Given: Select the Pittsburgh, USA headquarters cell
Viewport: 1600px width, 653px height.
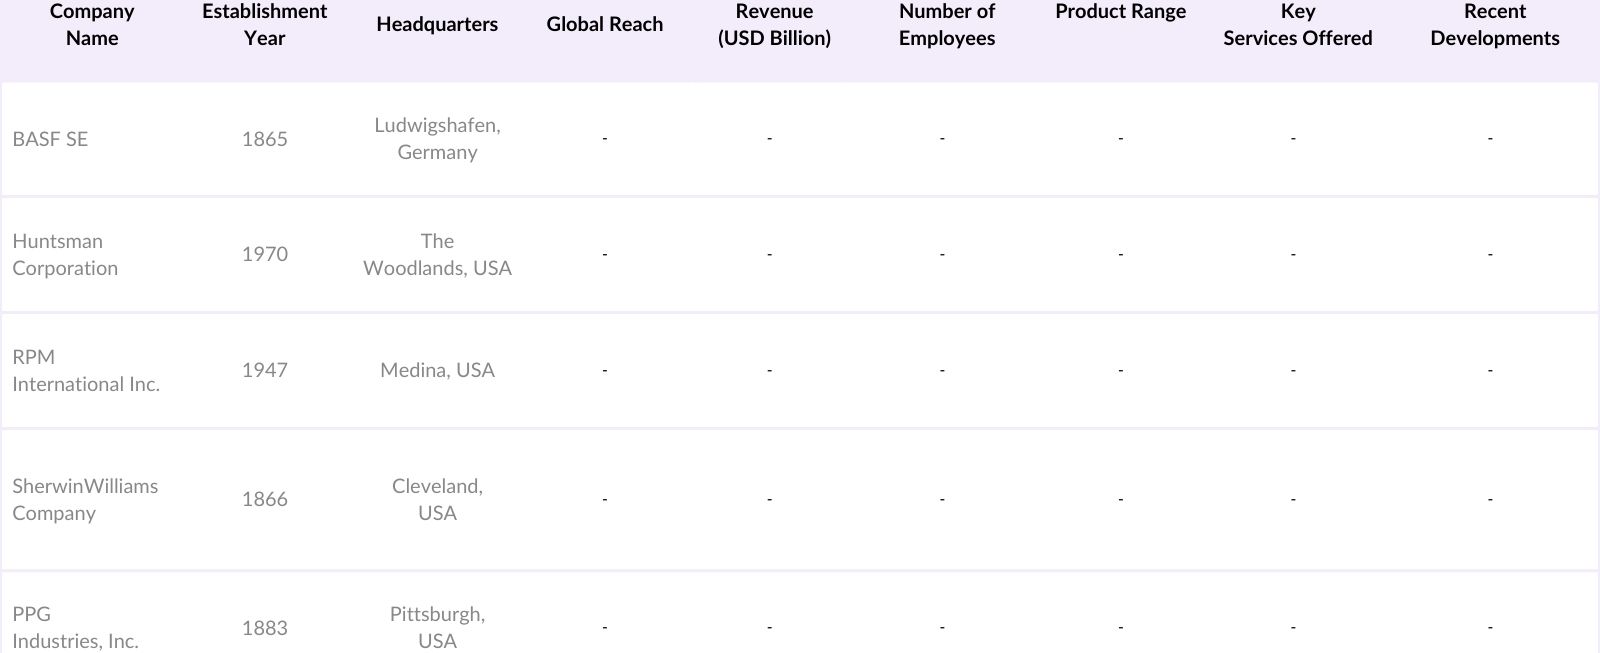Looking at the screenshot, I should click(x=437, y=627).
